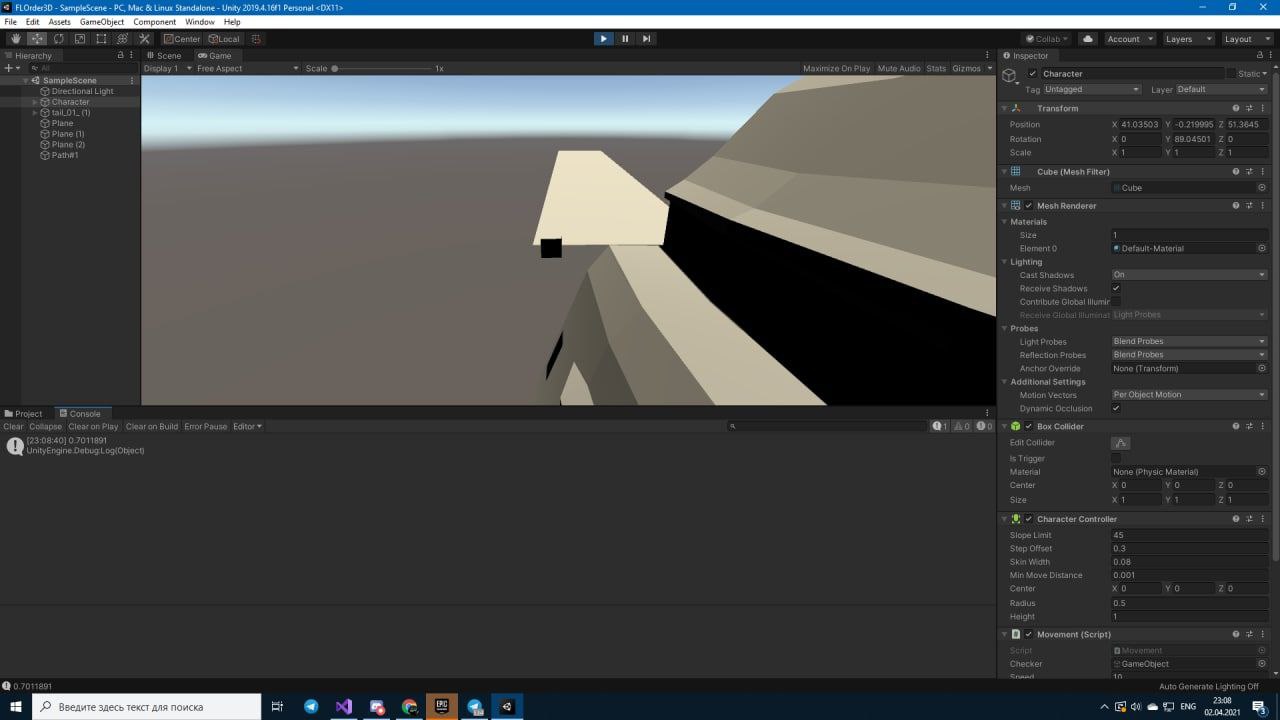Viewport: 1280px width, 720px height.
Task: Open the Cast Shadows dropdown
Action: tap(1189, 275)
